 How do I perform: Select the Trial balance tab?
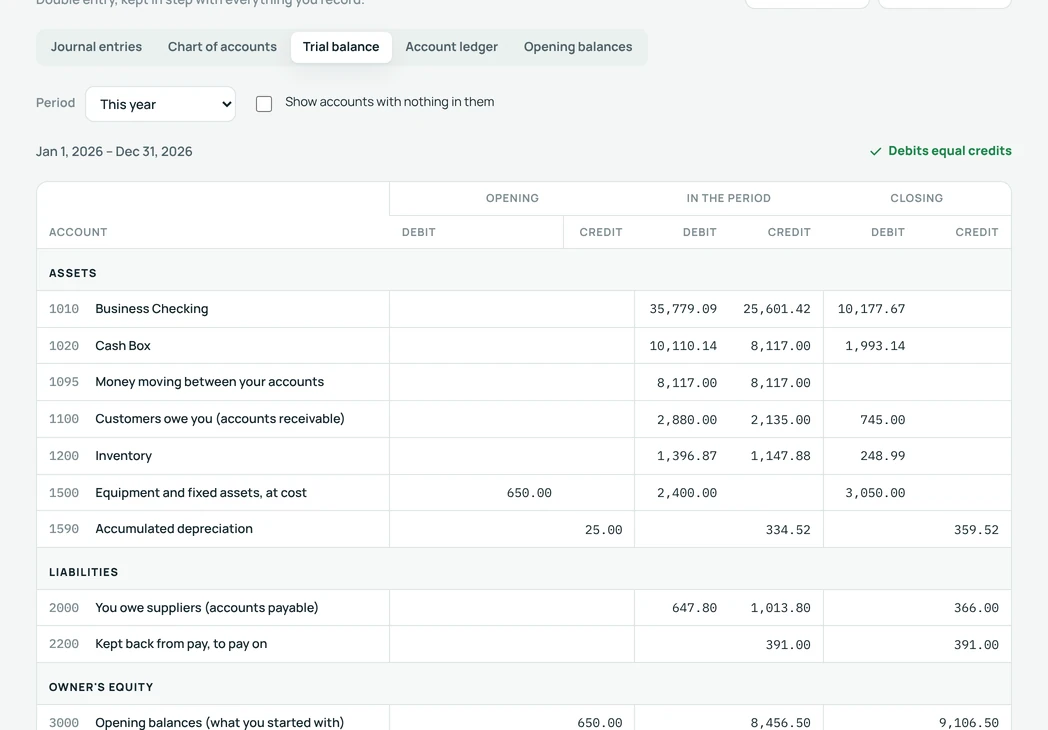[x=341, y=47]
